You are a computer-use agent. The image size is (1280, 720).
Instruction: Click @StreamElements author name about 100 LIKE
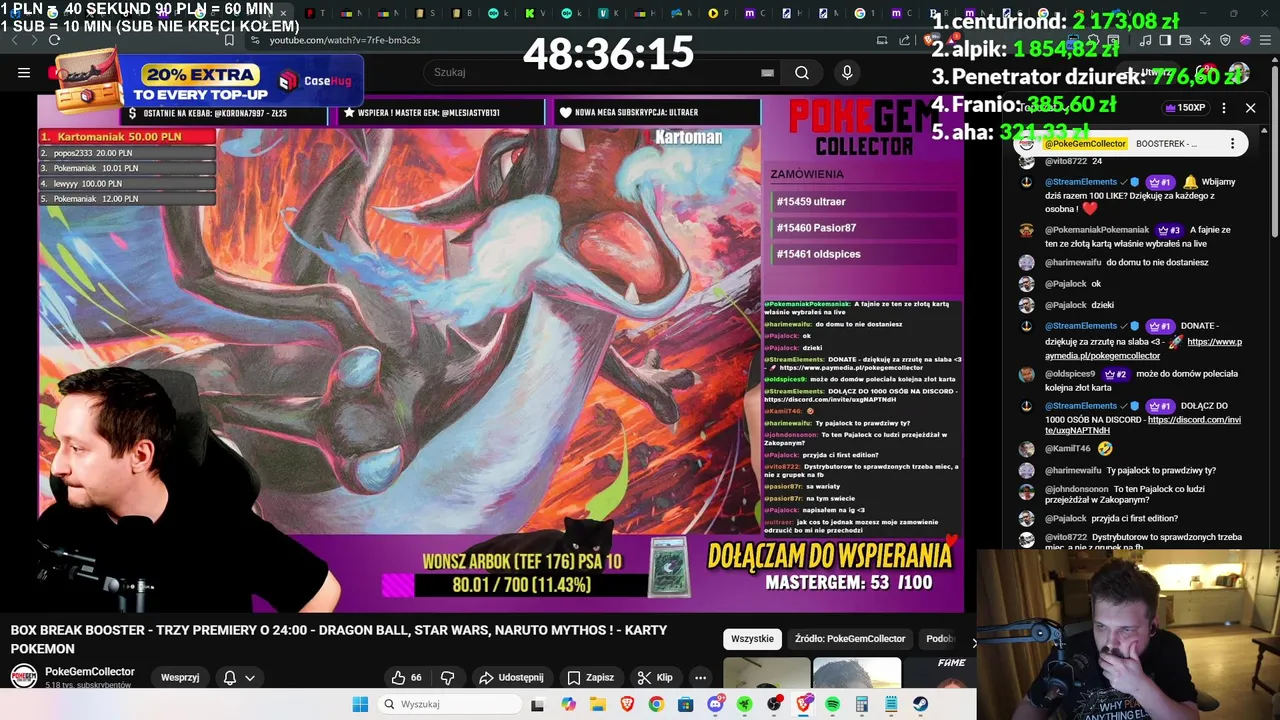click(x=1081, y=182)
